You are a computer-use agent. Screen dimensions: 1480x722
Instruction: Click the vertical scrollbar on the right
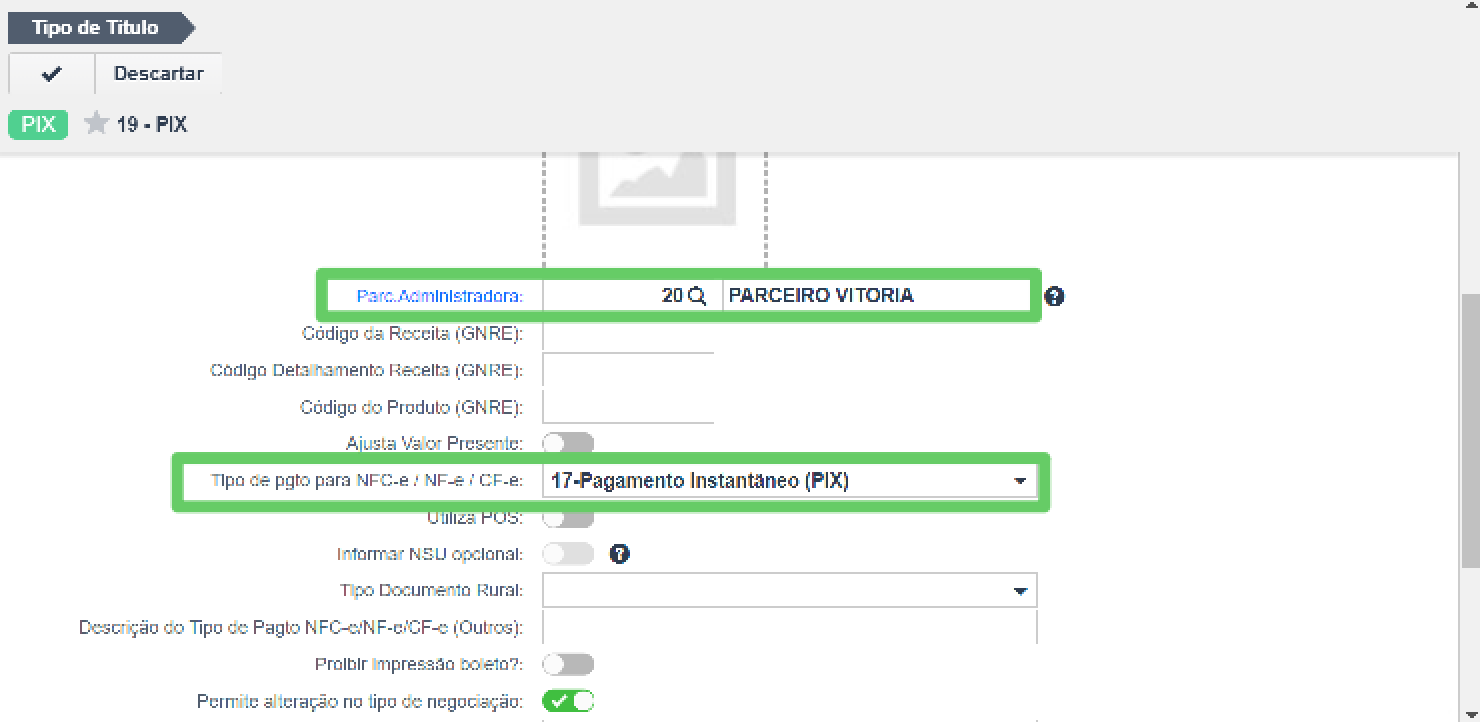point(1470,430)
